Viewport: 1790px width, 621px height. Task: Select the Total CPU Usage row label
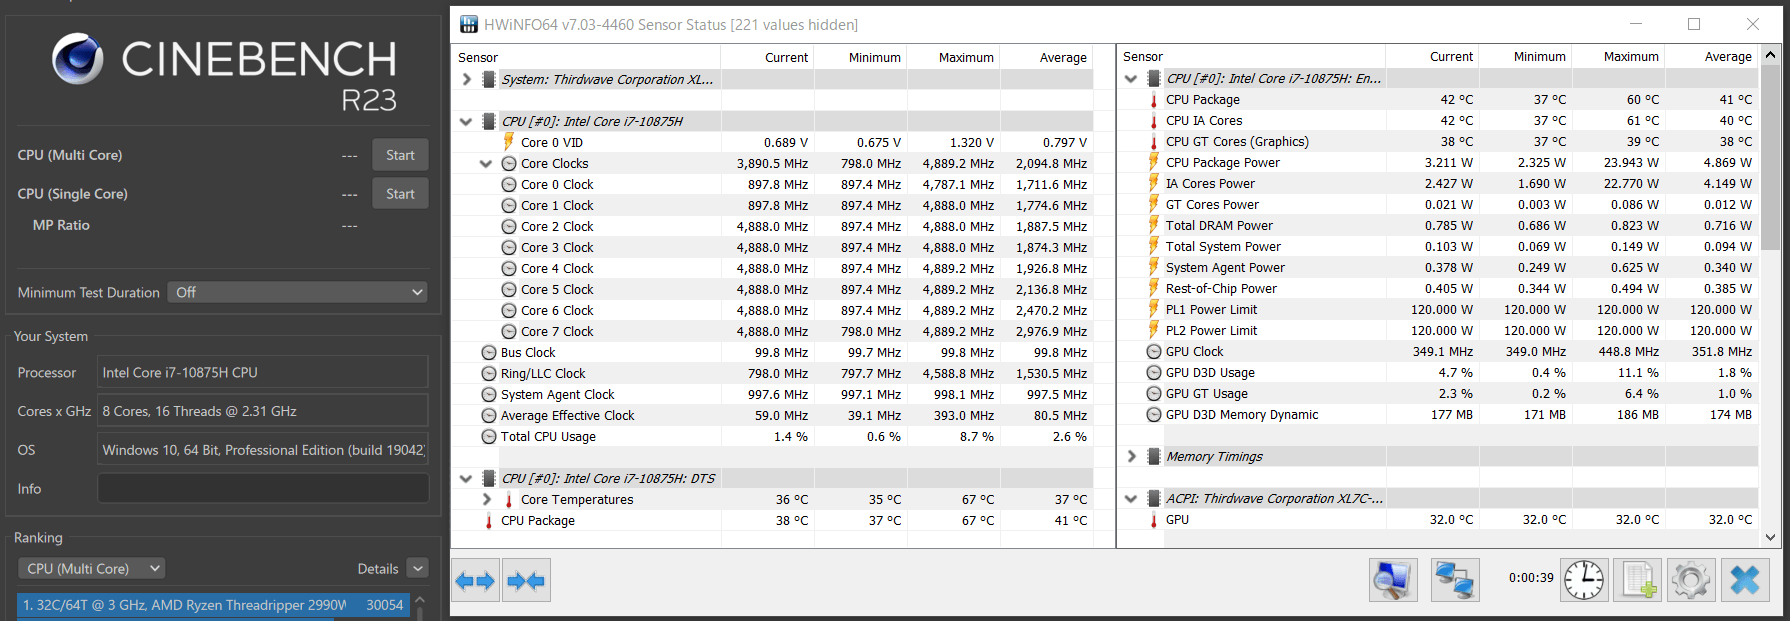coord(548,437)
